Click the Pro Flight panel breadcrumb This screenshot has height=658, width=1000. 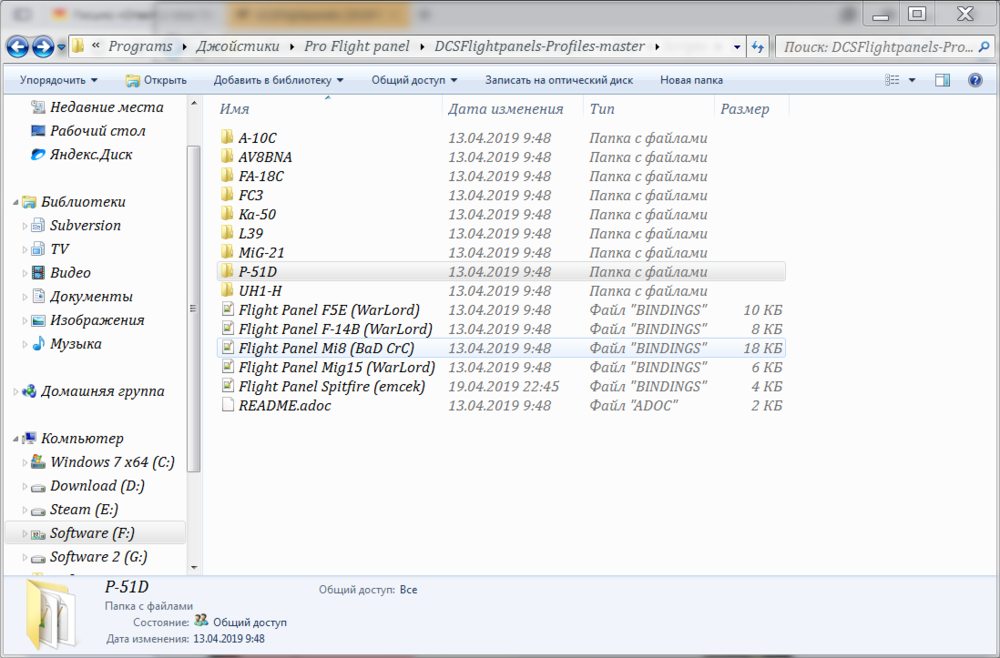(357, 47)
